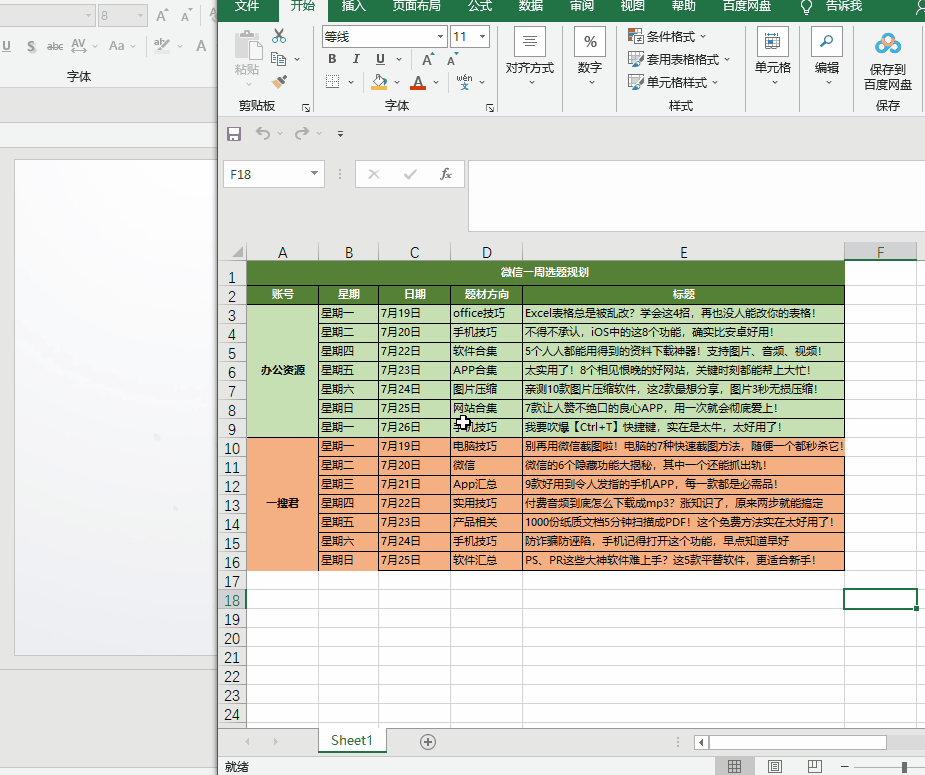Click the Cut scissors icon

[279, 36]
